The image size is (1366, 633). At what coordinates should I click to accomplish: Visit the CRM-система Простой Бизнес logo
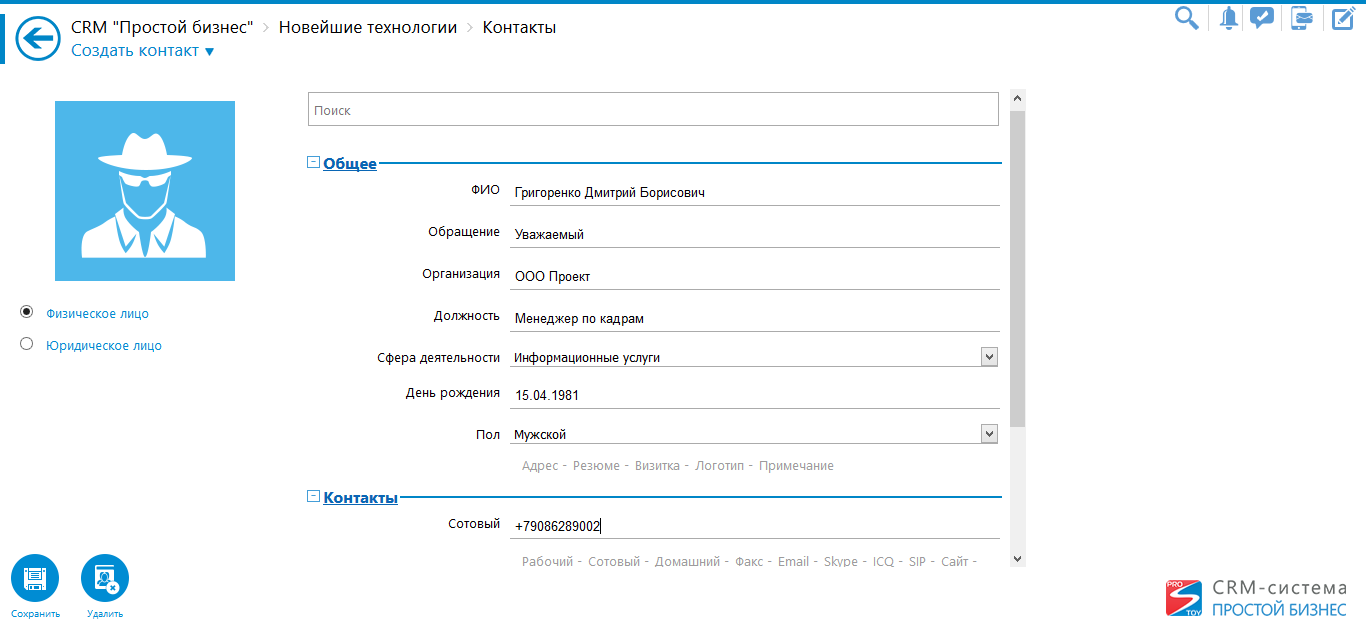1256,598
